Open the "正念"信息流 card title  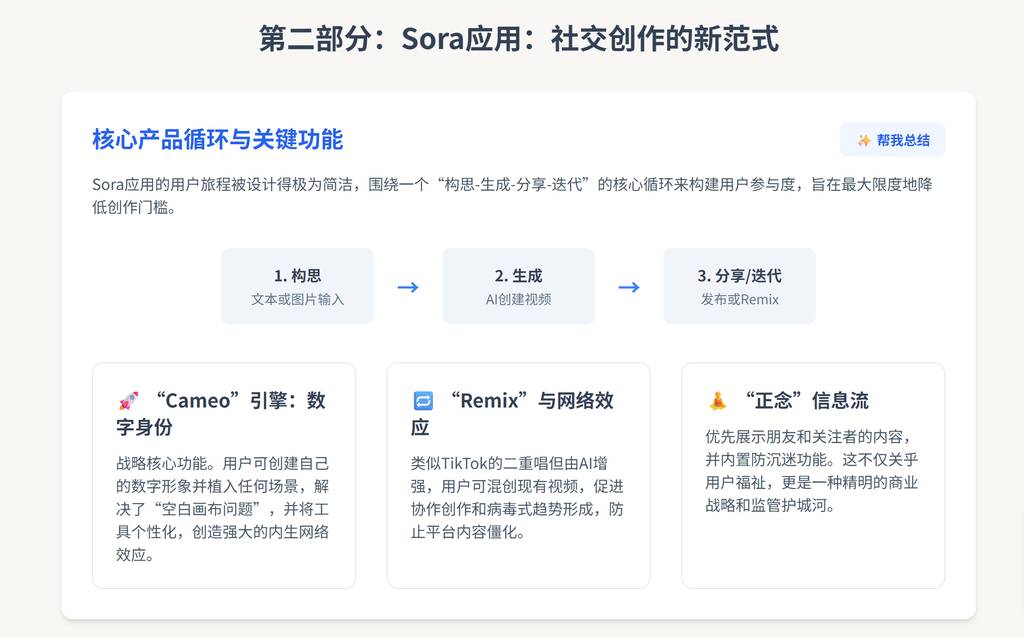point(806,401)
